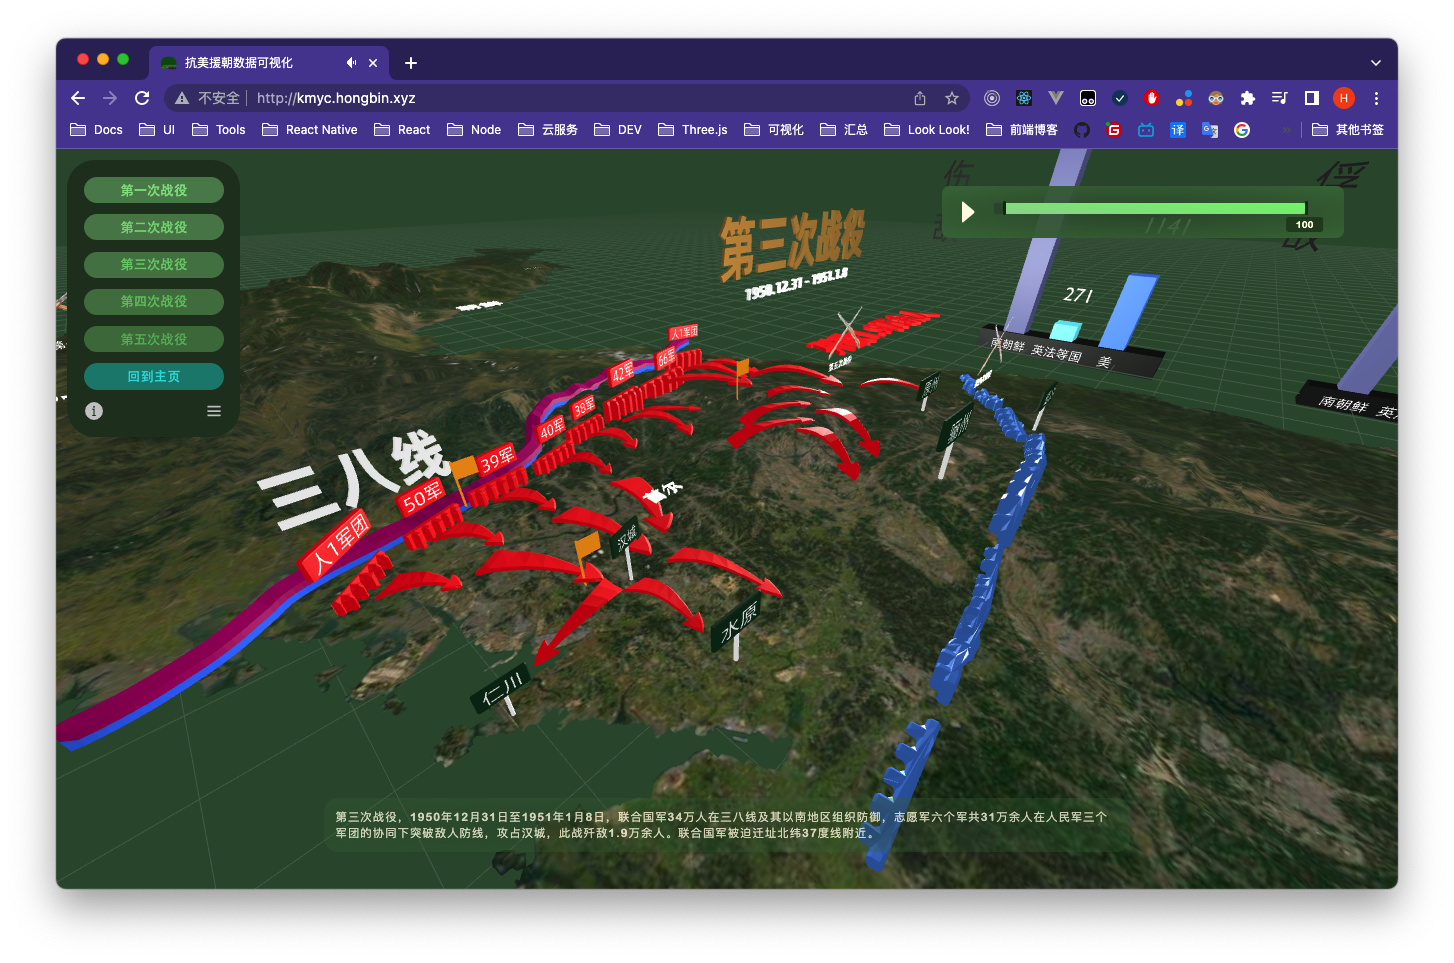This screenshot has width=1454, height=963.
Task: Open the red G bookmark
Action: 1114,130
